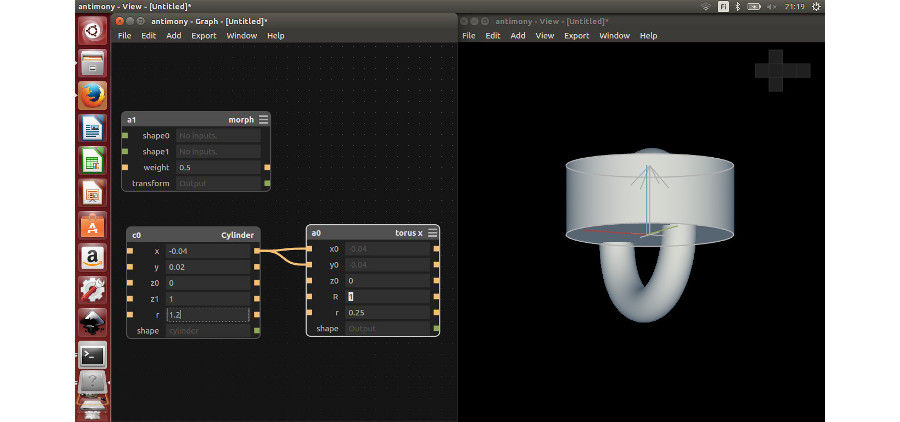This screenshot has width=900, height=422.
Task: Click the z0 output port on Cylinder node
Action: click(257, 283)
